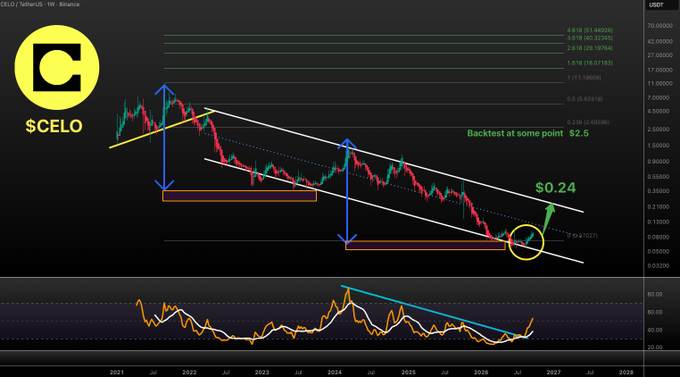Click 2.50000 on the price axis
680x377 pixels.
point(660,129)
